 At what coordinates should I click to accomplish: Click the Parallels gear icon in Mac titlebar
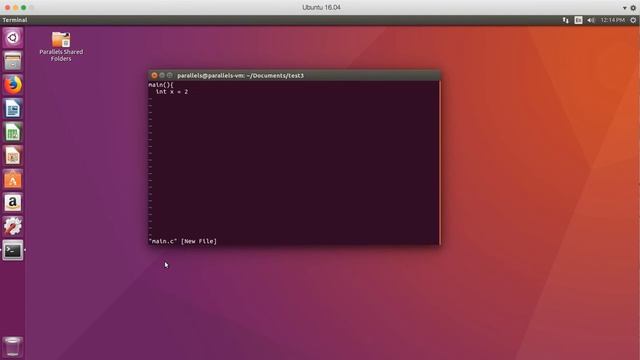(x=633, y=8)
